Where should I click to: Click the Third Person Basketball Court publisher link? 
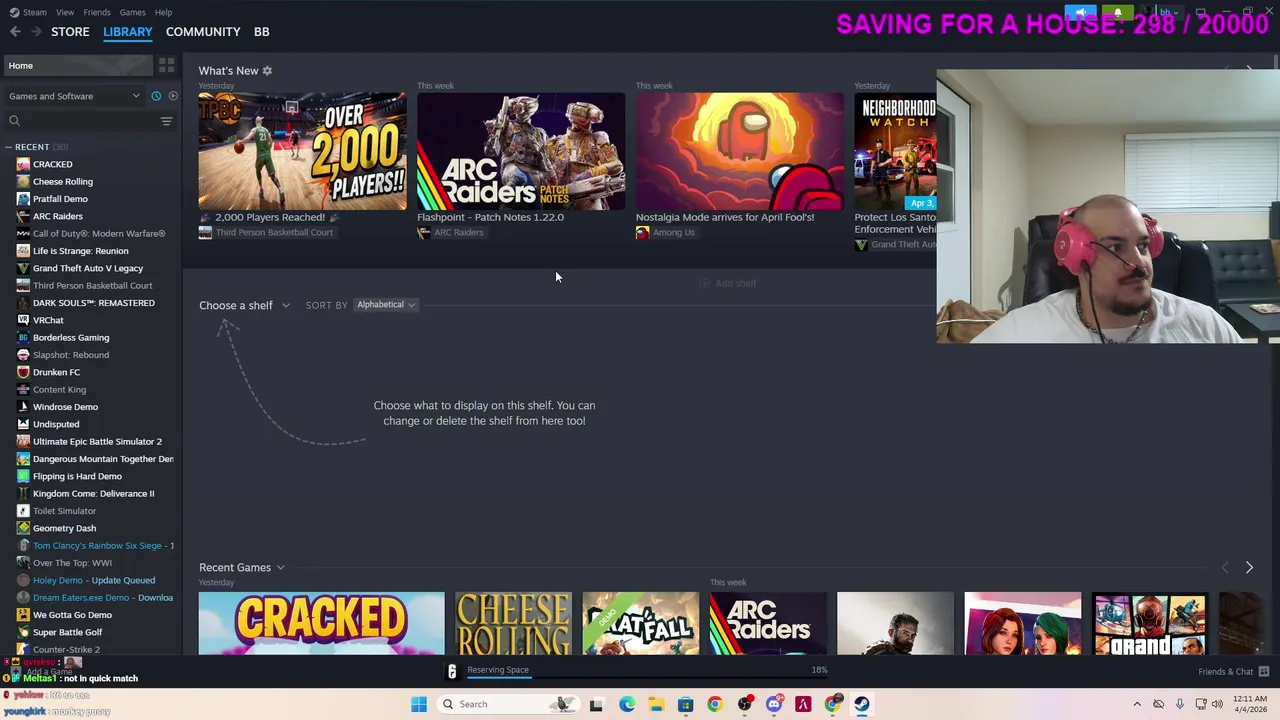(x=274, y=233)
